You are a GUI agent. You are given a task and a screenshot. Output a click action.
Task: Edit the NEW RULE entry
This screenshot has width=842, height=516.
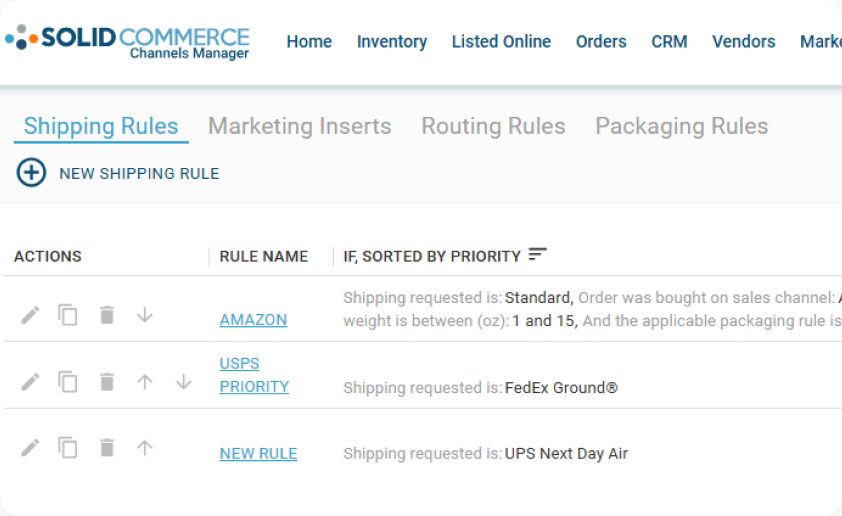(30, 448)
